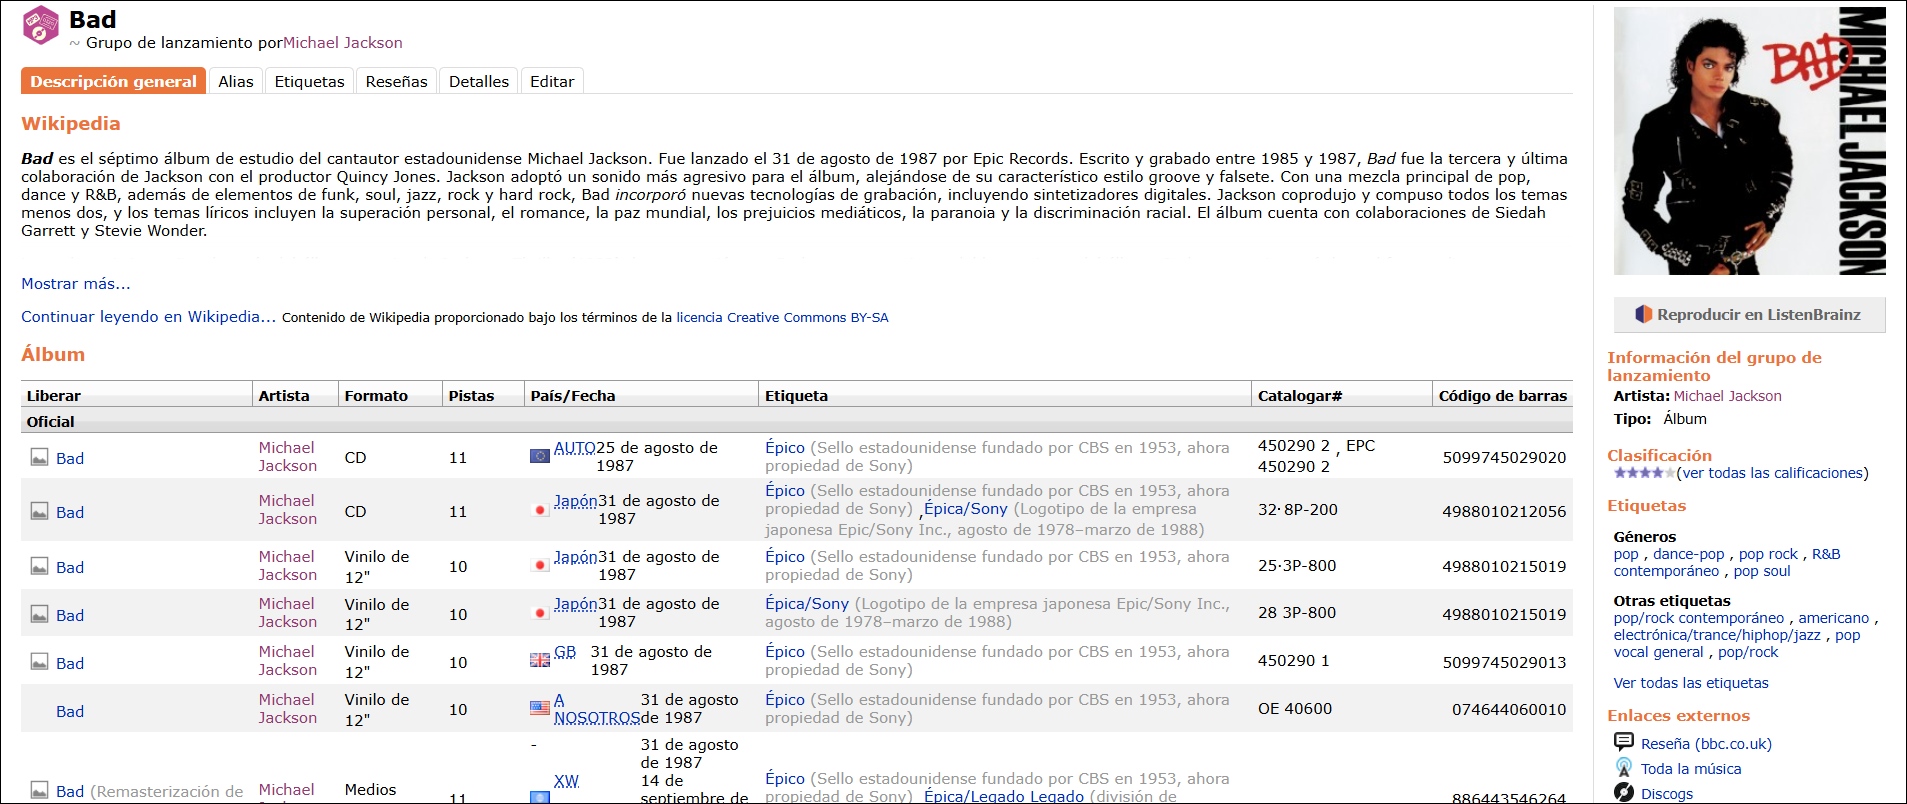
Task: Open Épica/Sony label in 28 3P-800 row
Action: (807, 604)
